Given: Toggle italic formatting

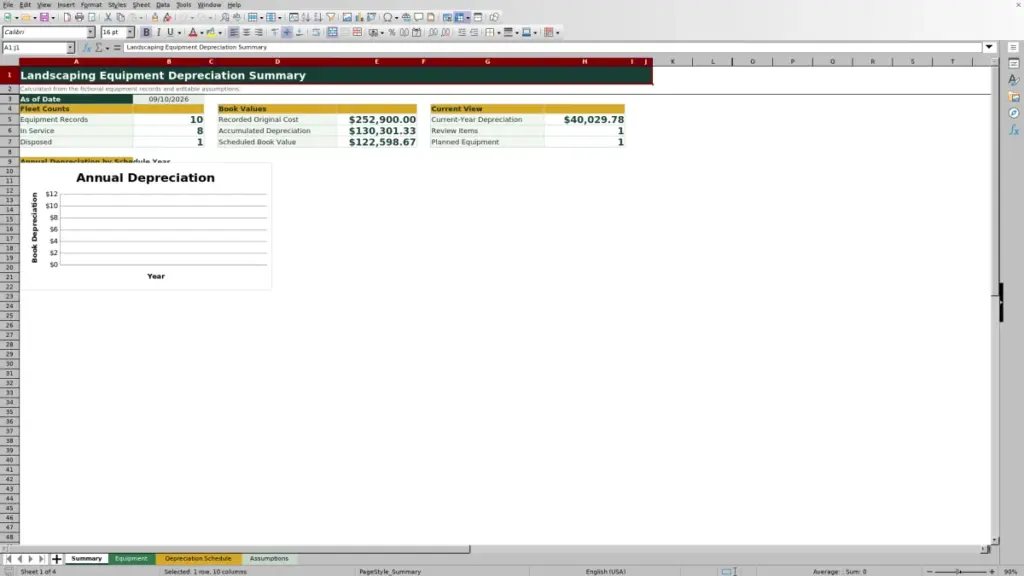Looking at the screenshot, I should pyautogui.click(x=159, y=33).
